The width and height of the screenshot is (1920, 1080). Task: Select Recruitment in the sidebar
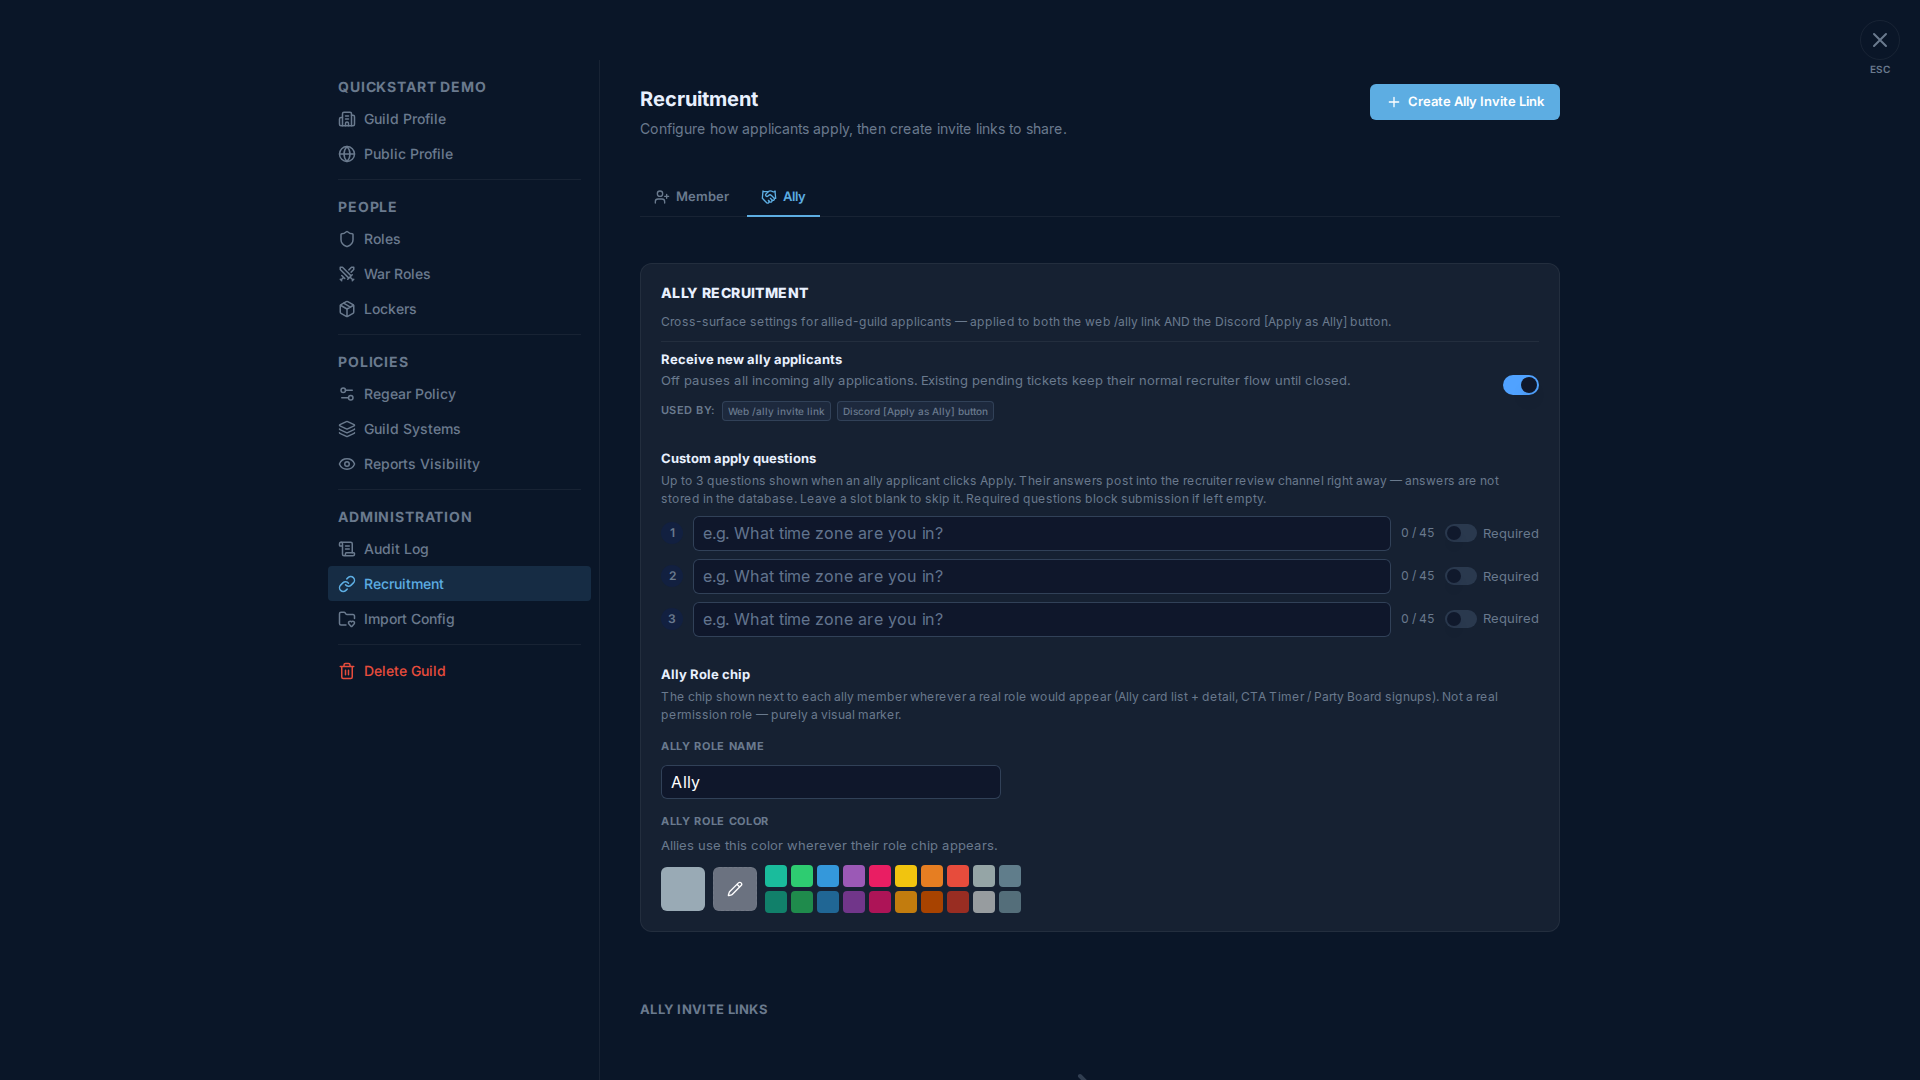pyautogui.click(x=459, y=584)
